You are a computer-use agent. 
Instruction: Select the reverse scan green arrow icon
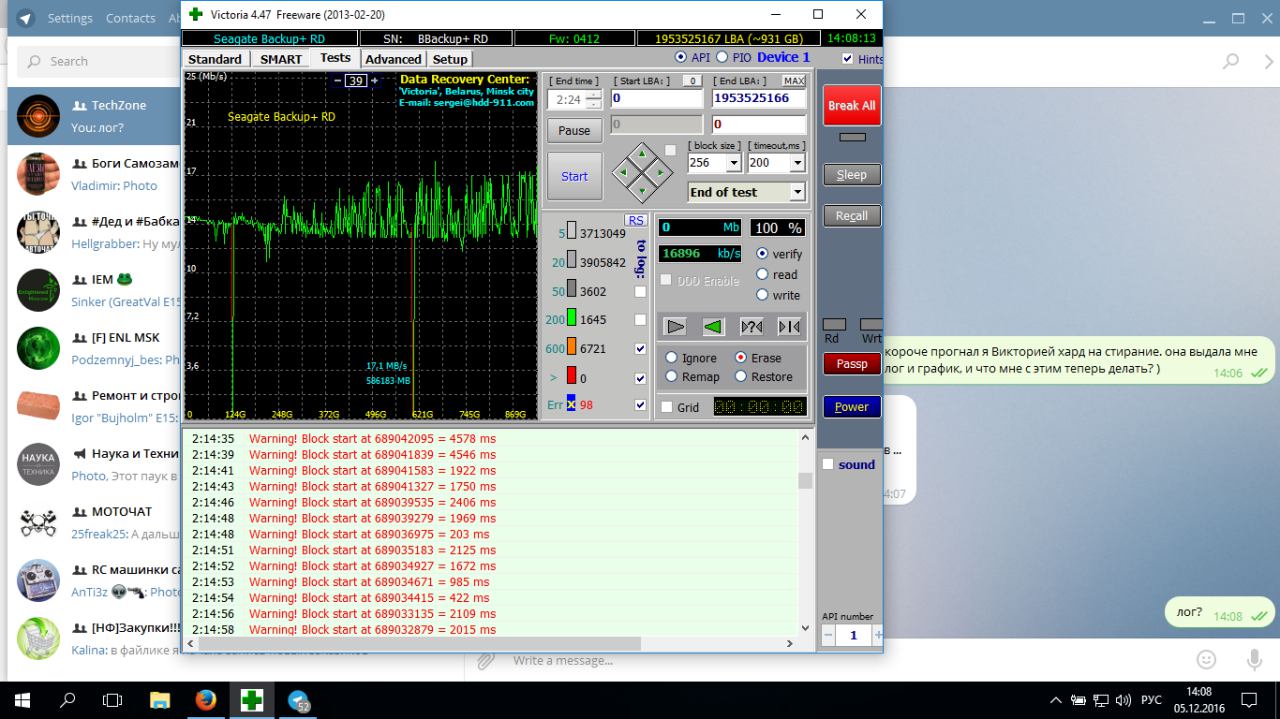713,327
